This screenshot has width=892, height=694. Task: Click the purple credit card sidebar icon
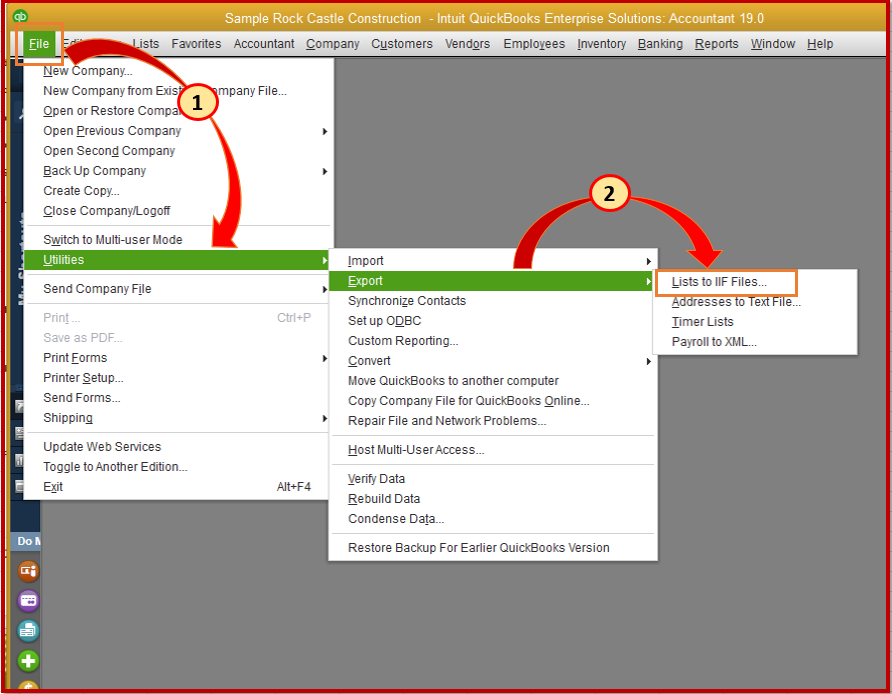coord(28,601)
